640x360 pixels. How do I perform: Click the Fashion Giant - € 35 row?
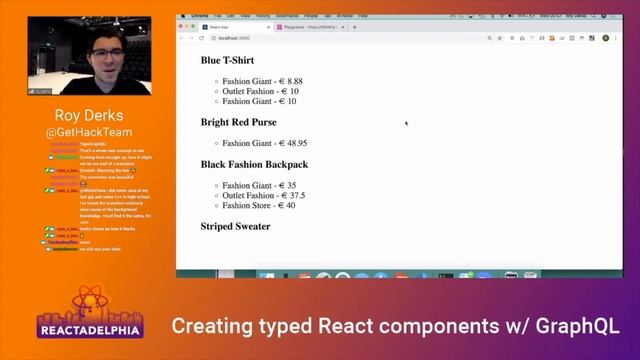pyautogui.click(x=259, y=185)
